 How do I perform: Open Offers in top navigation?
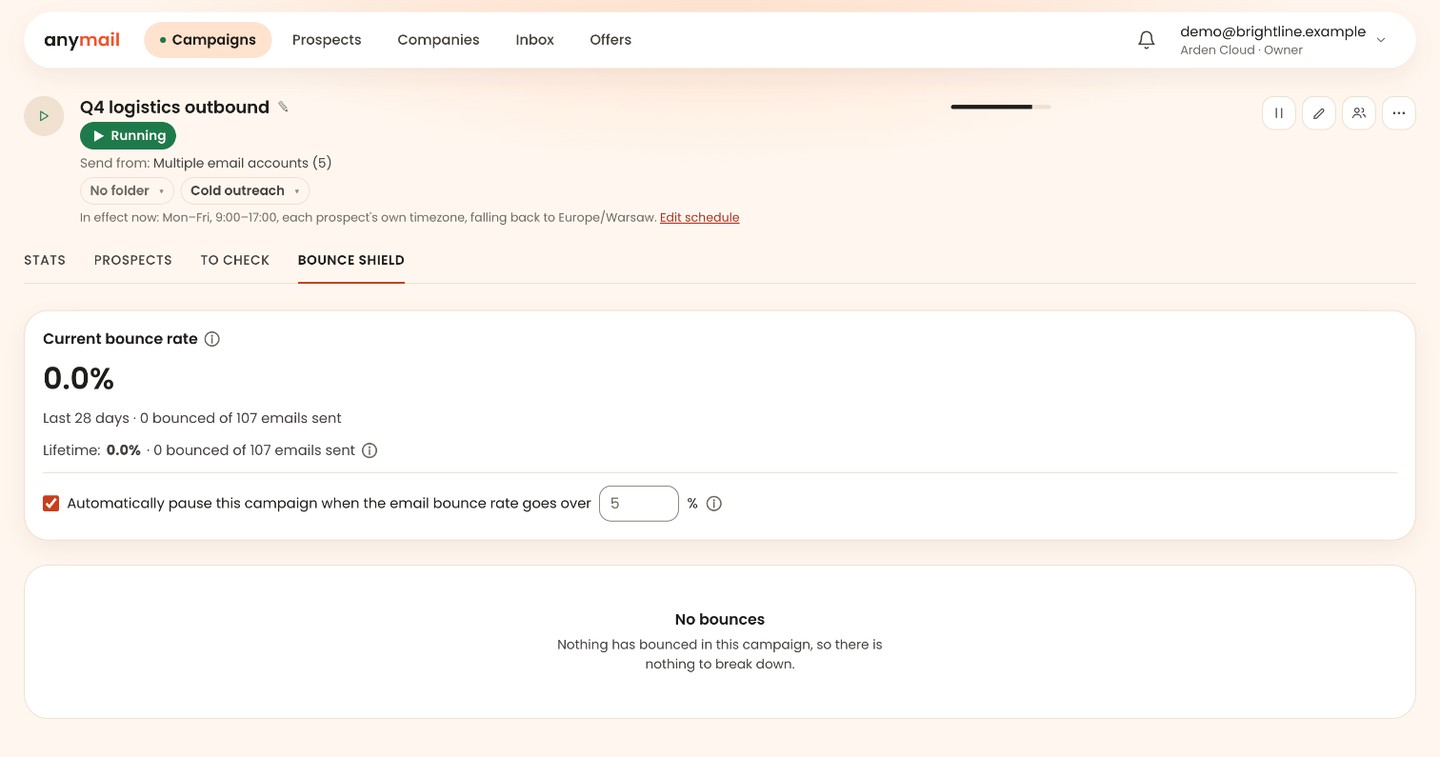point(611,40)
